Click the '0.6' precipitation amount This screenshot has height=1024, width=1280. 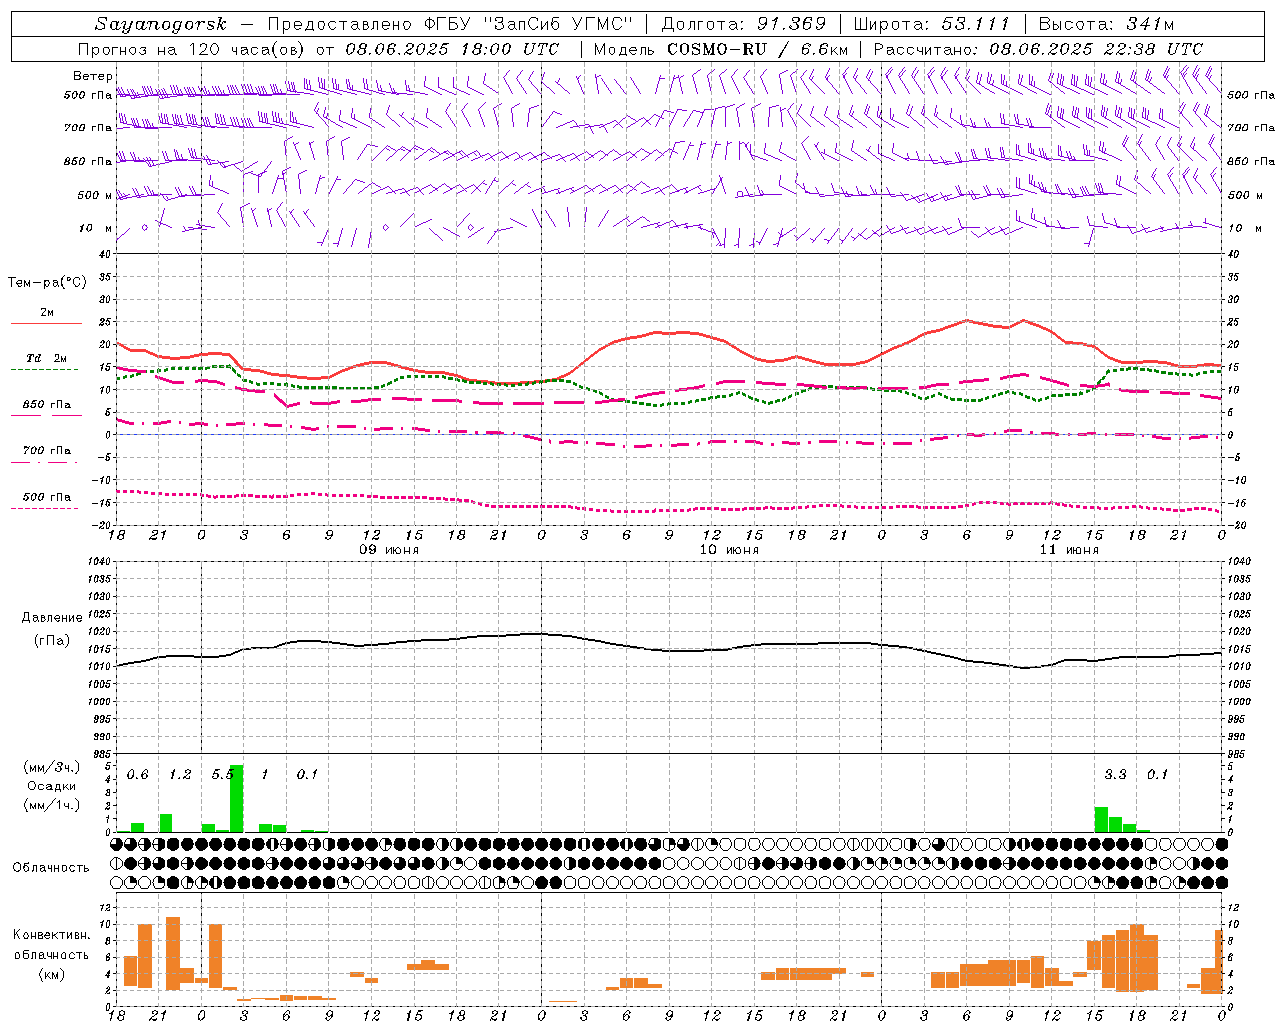pos(137,774)
